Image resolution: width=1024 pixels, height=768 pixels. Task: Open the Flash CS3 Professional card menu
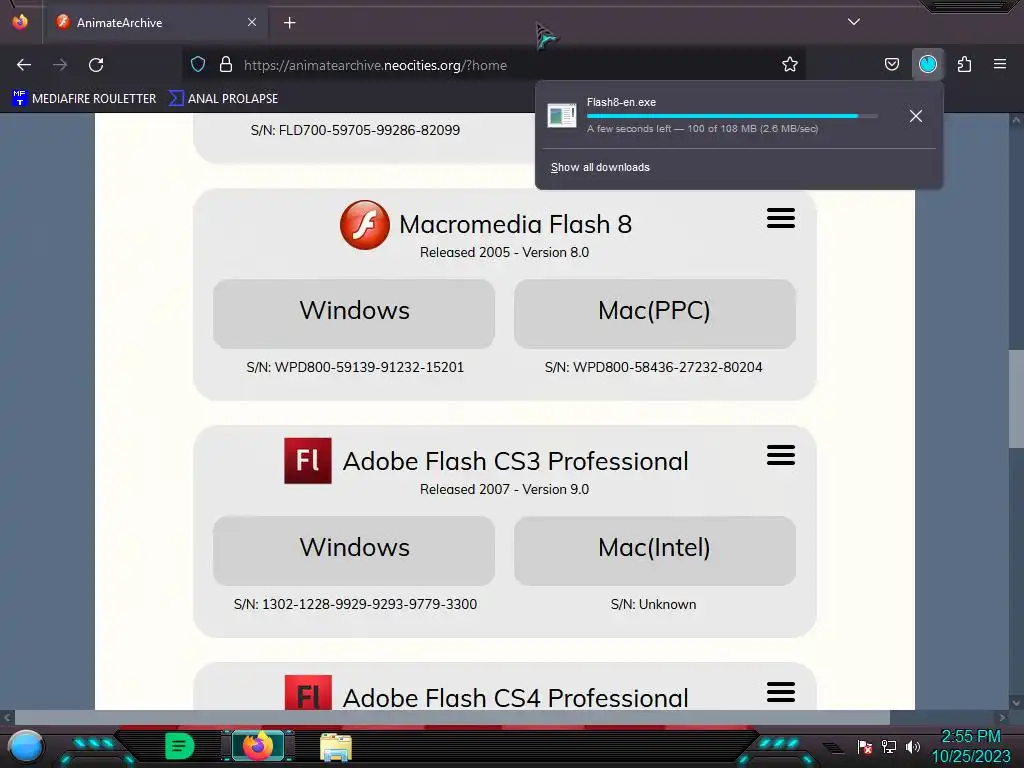(780, 455)
